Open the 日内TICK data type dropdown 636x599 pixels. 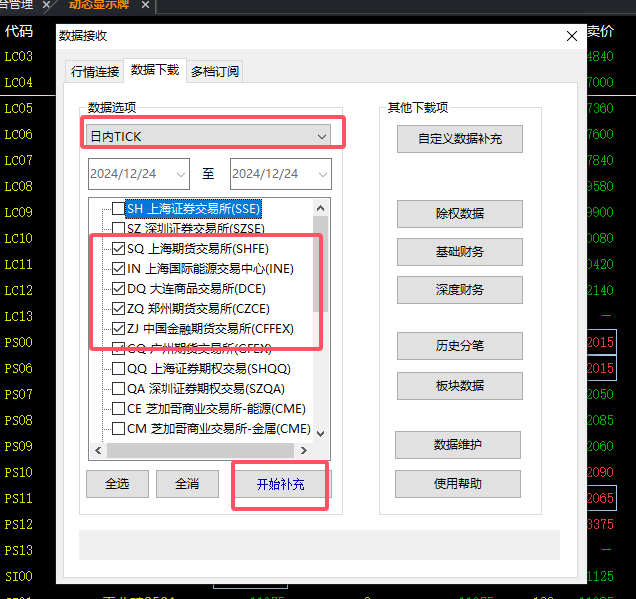click(x=208, y=136)
